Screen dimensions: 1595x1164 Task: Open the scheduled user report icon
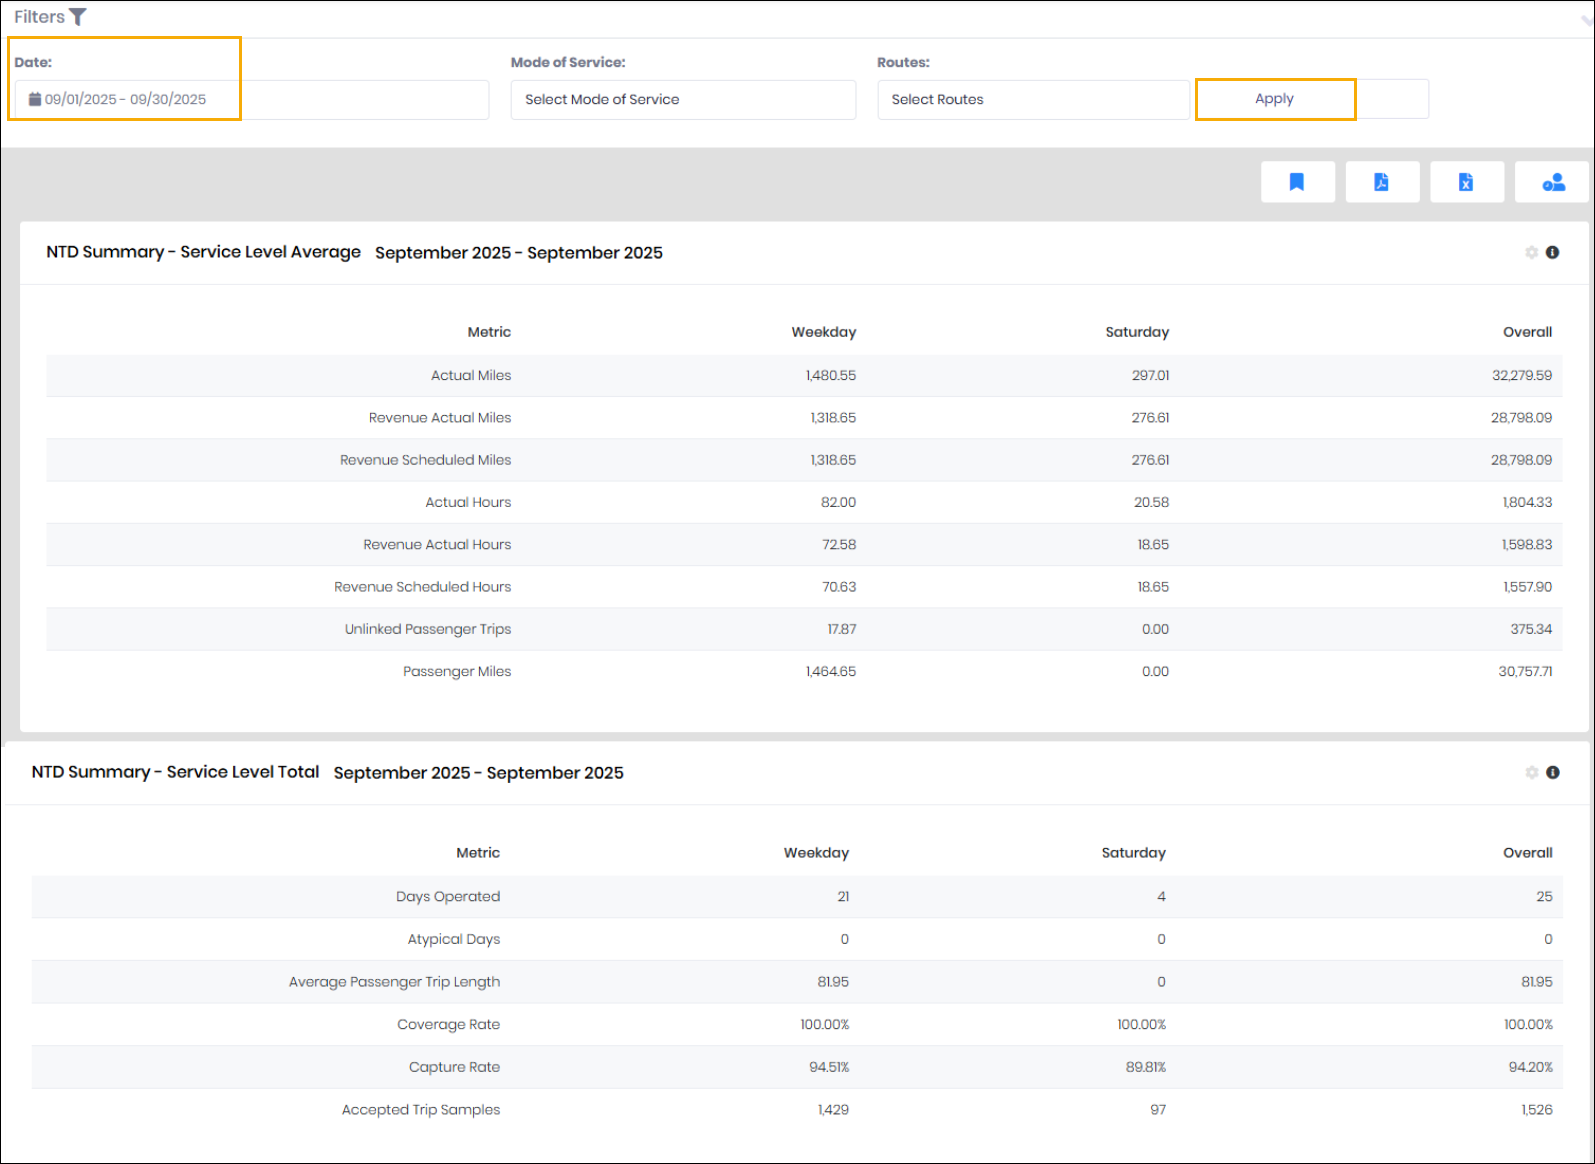click(1552, 182)
